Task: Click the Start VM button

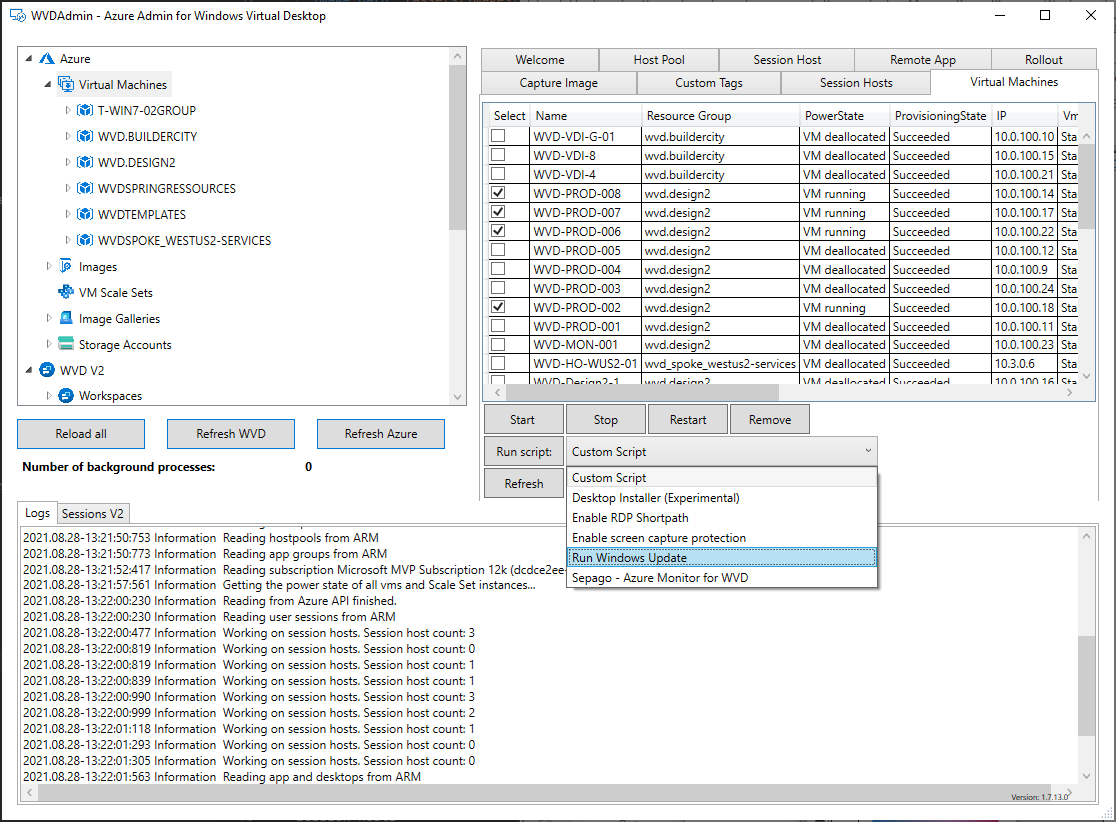Action: point(523,419)
